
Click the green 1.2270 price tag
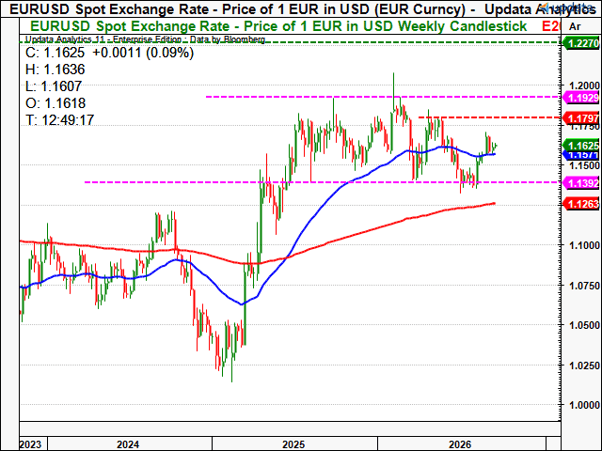(x=581, y=43)
